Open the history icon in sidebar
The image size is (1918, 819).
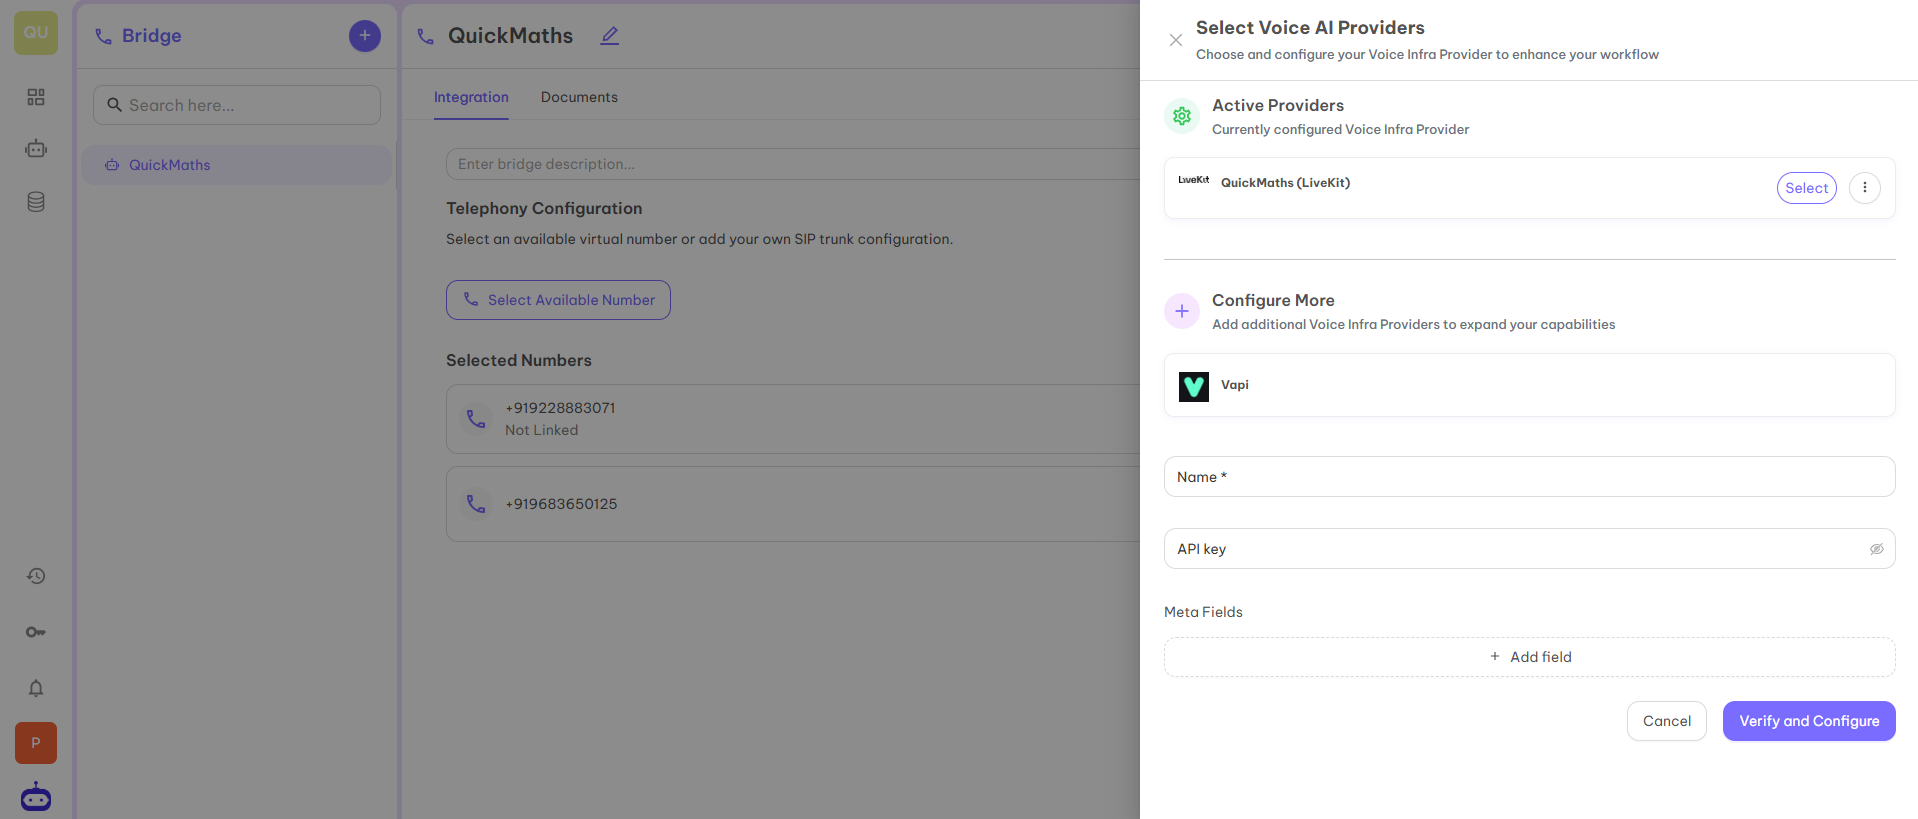[x=36, y=576]
